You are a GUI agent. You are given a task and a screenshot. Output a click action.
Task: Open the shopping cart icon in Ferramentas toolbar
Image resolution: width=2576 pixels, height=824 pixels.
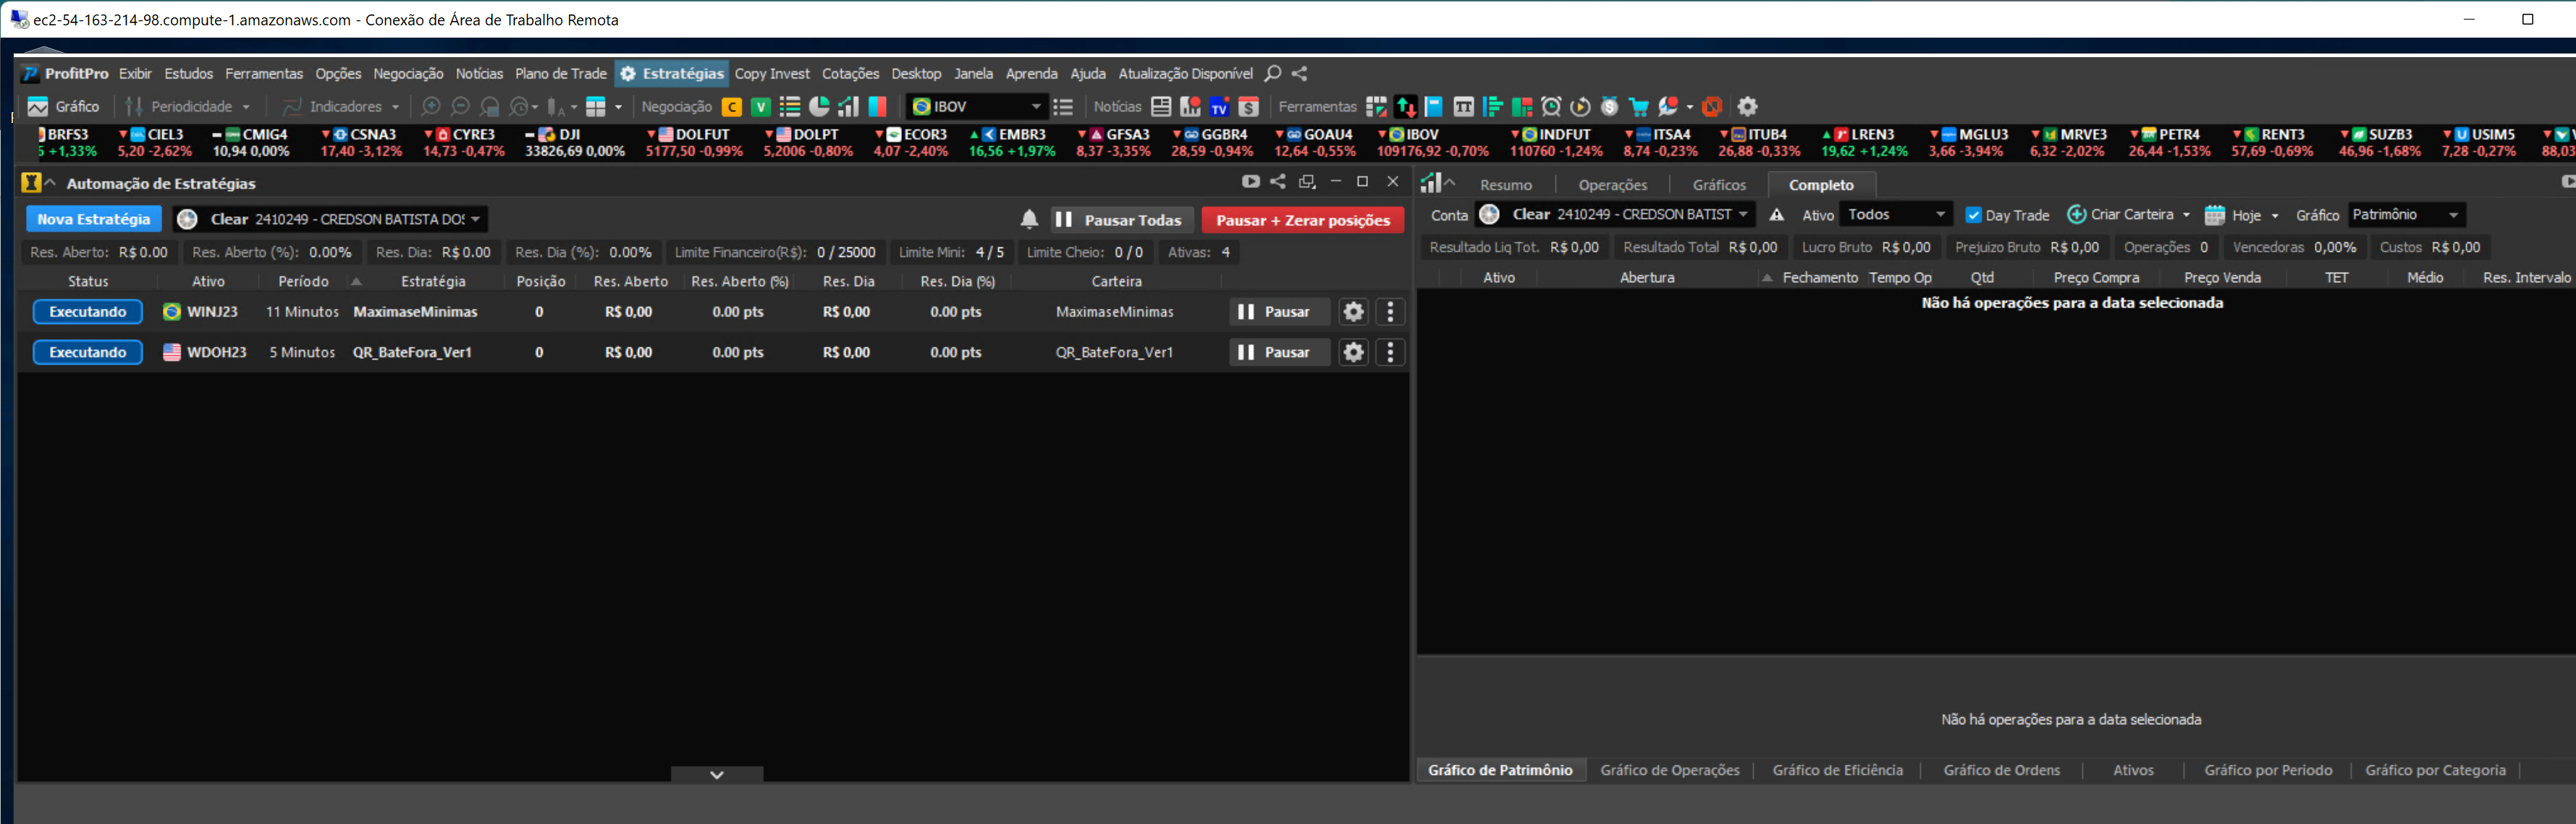pyautogui.click(x=1639, y=107)
